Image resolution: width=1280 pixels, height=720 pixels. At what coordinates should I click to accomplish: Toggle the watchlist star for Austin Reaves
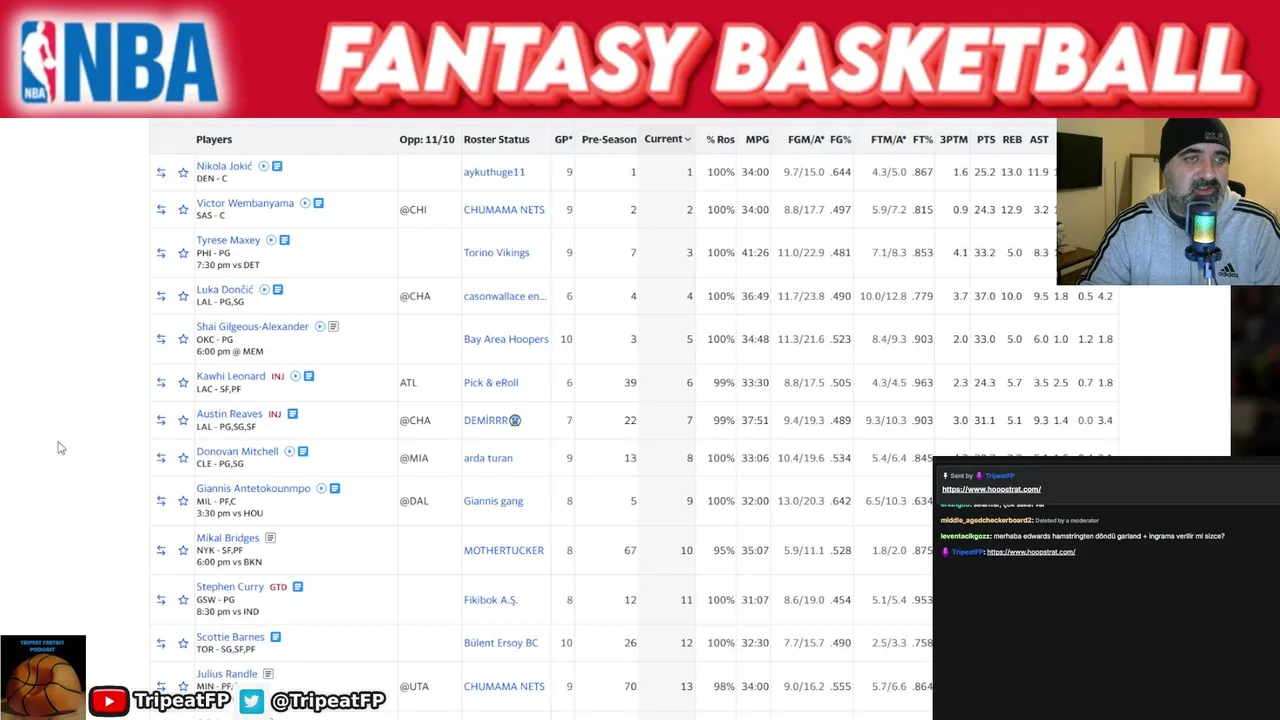pyautogui.click(x=183, y=420)
